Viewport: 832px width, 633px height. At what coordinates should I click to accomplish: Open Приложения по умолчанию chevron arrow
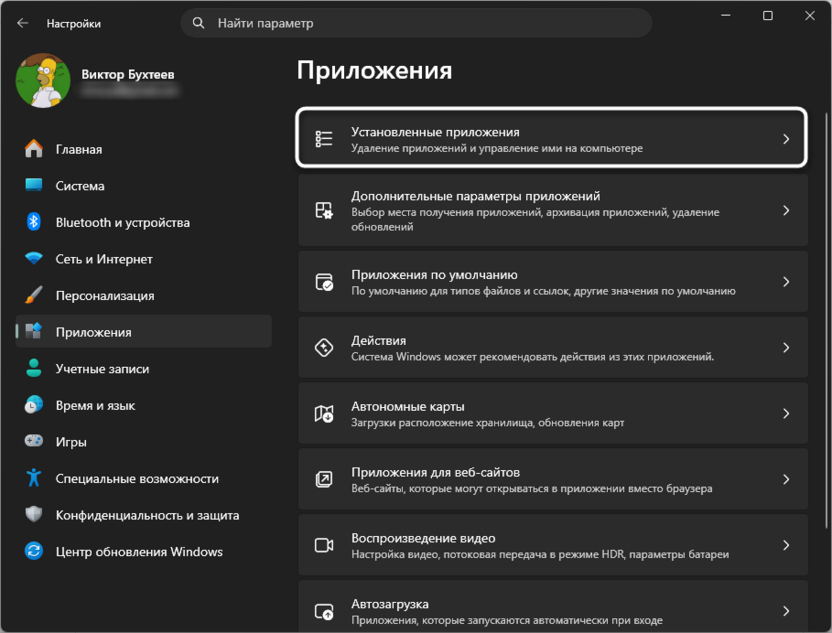click(786, 282)
